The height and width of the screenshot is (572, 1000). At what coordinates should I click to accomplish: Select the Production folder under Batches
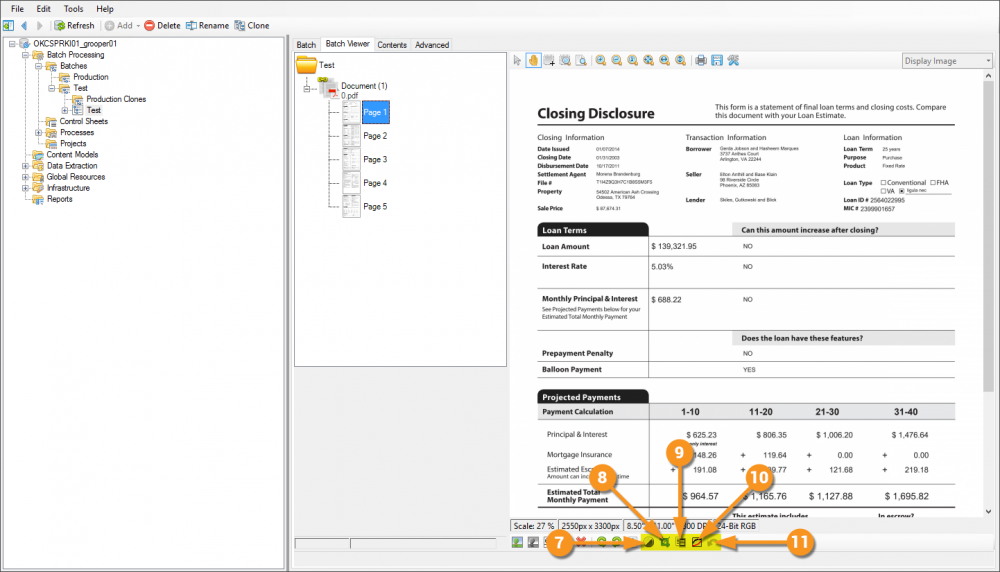[91, 77]
